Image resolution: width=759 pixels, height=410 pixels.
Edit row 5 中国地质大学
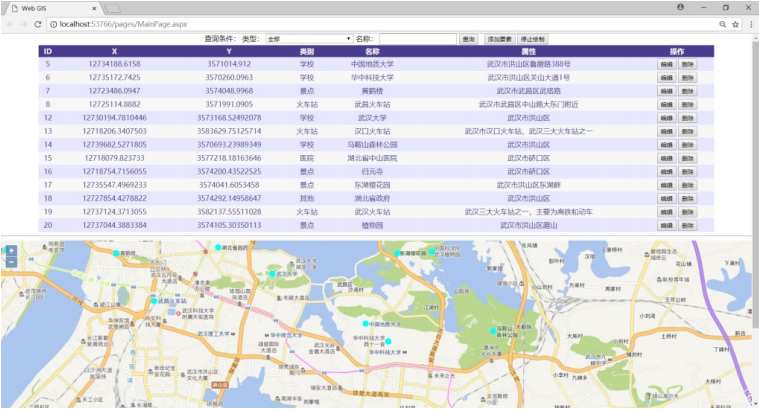pos(667,64)
